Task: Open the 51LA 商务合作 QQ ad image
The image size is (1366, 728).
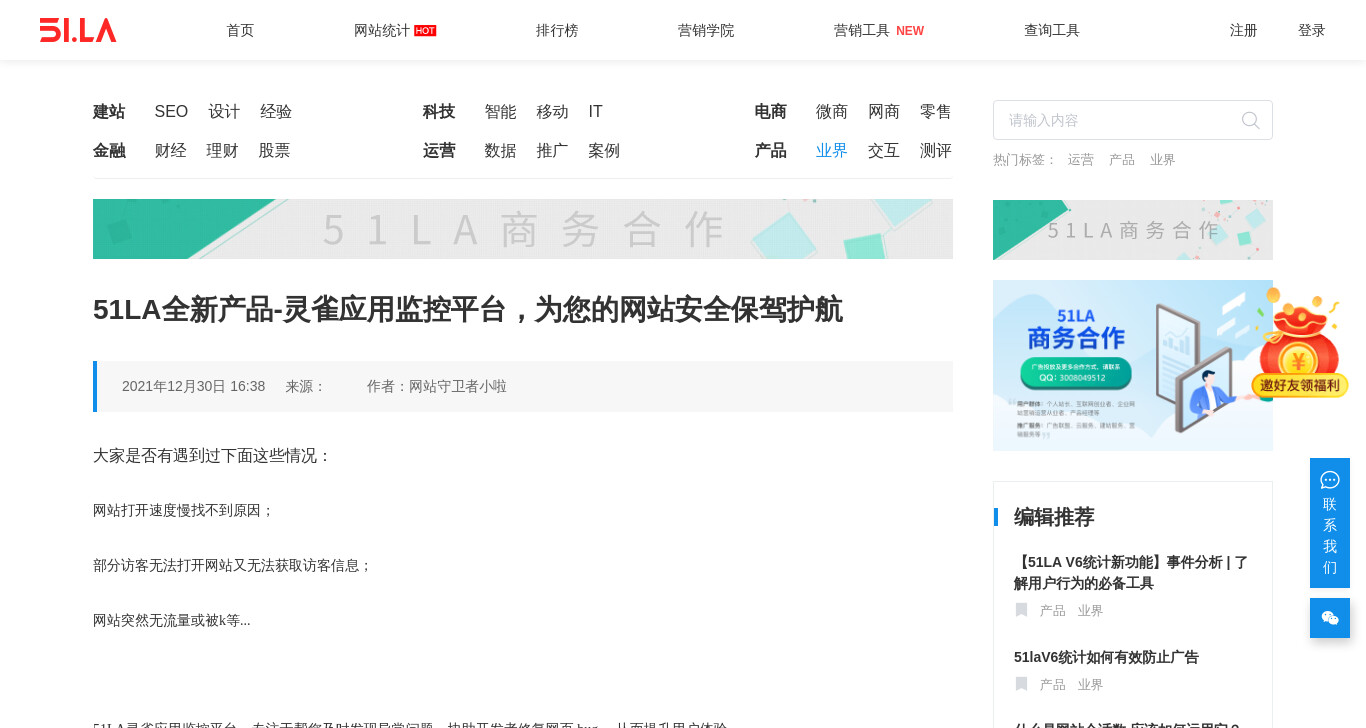Action: [1133, 365]
